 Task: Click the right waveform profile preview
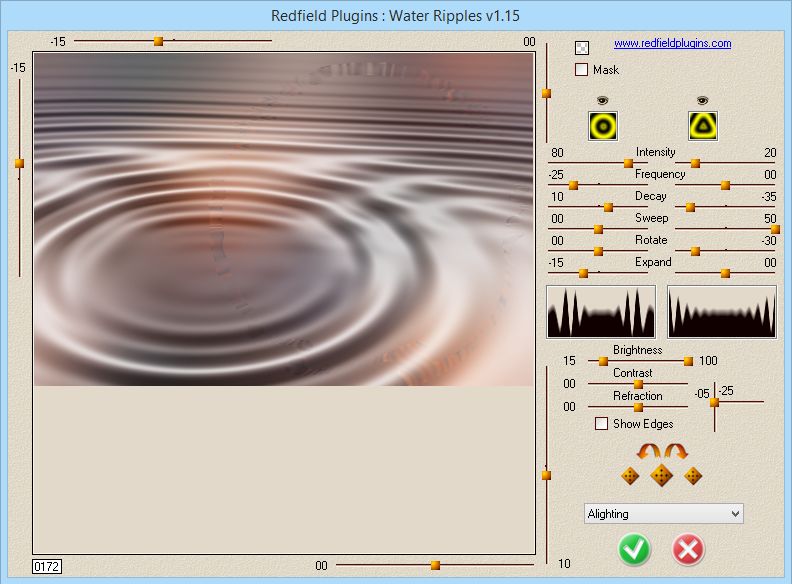click(722, 312)
